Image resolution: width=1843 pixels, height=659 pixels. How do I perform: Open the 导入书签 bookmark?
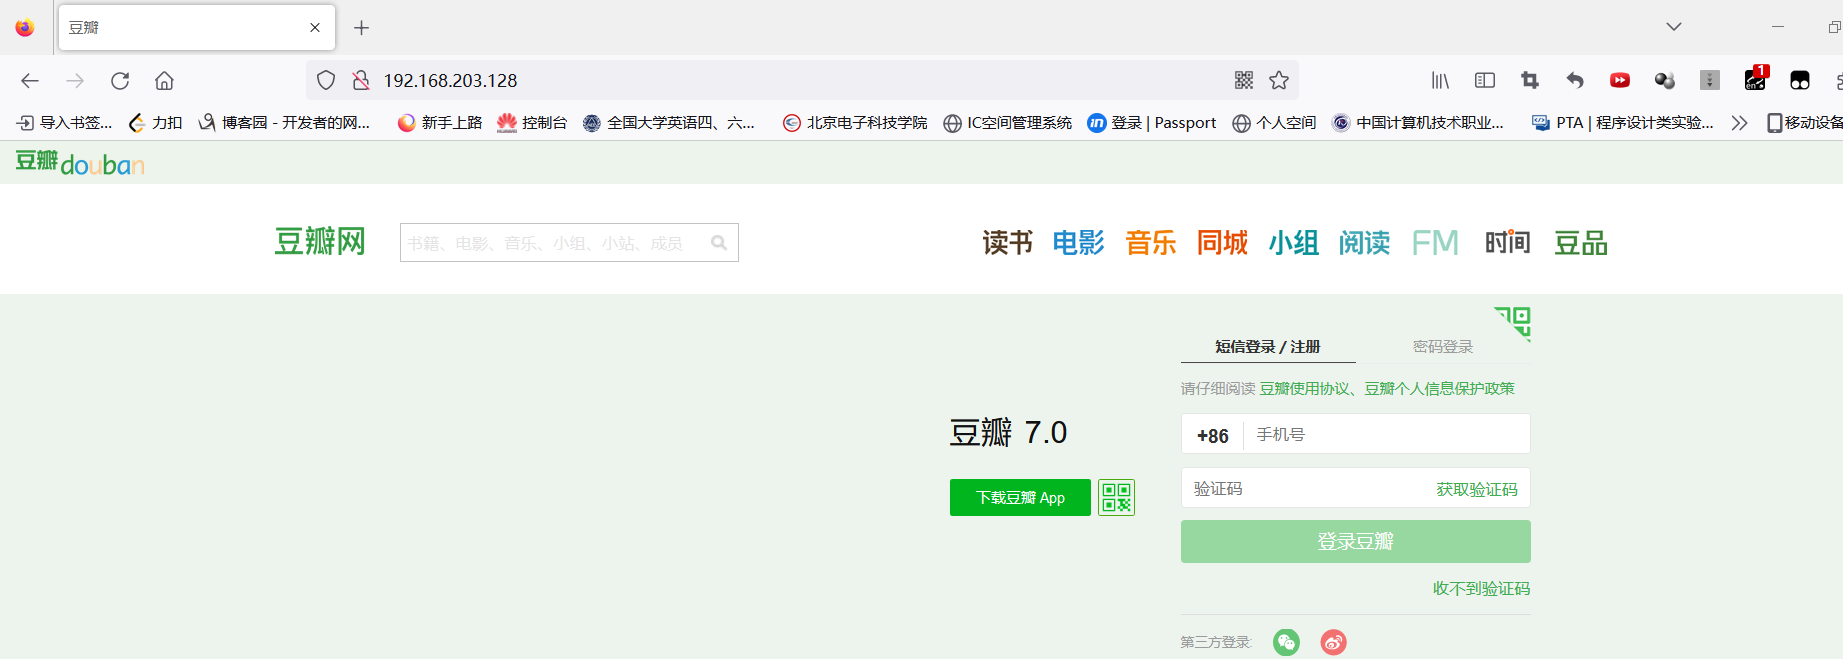coord(65,123)
